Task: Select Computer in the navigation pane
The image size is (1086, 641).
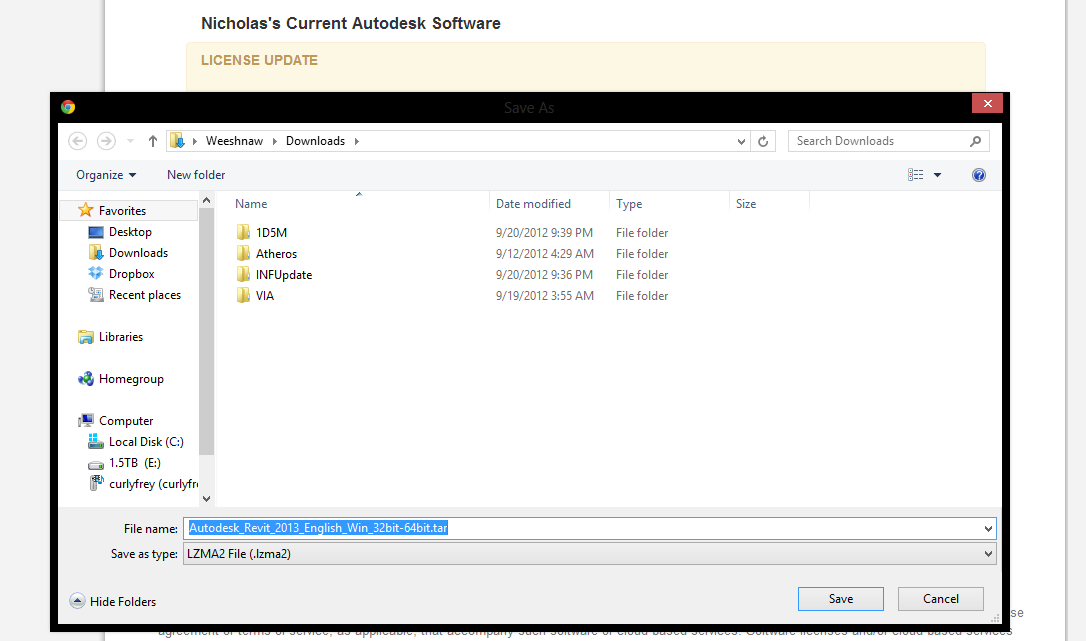Action: click(125, 421)
